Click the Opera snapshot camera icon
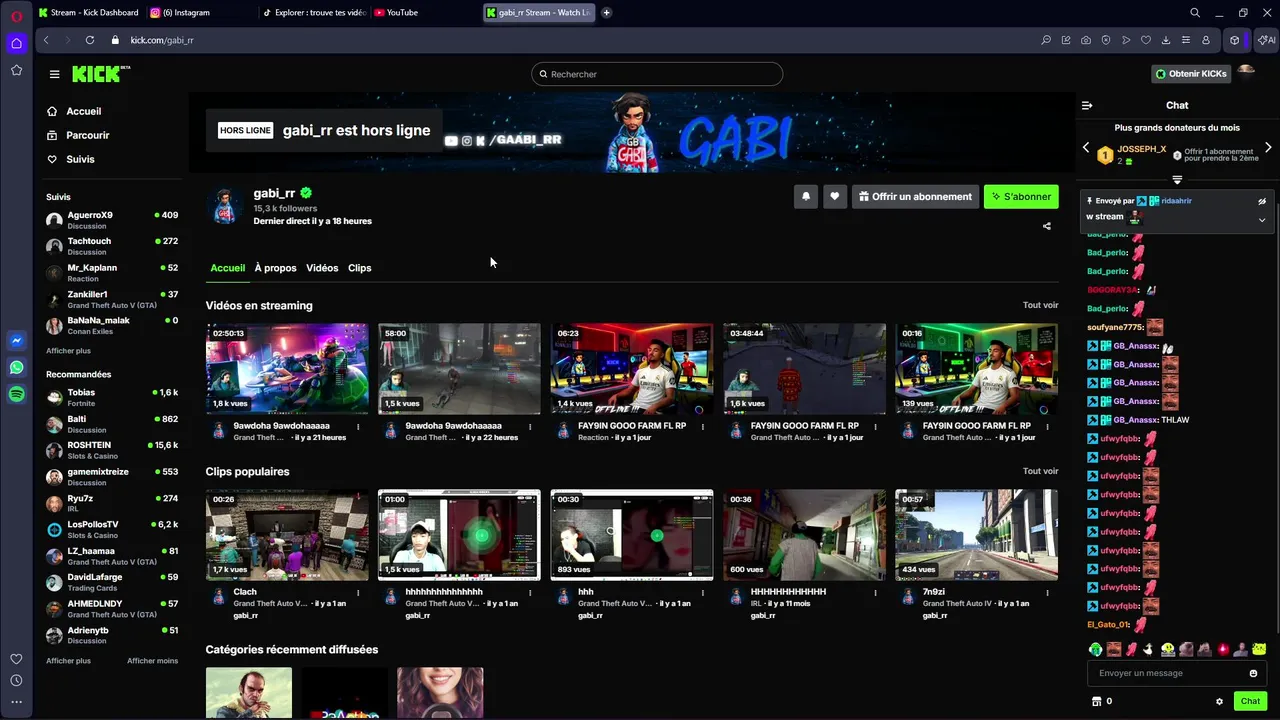1280x720 pixels. pos(1086,40)
